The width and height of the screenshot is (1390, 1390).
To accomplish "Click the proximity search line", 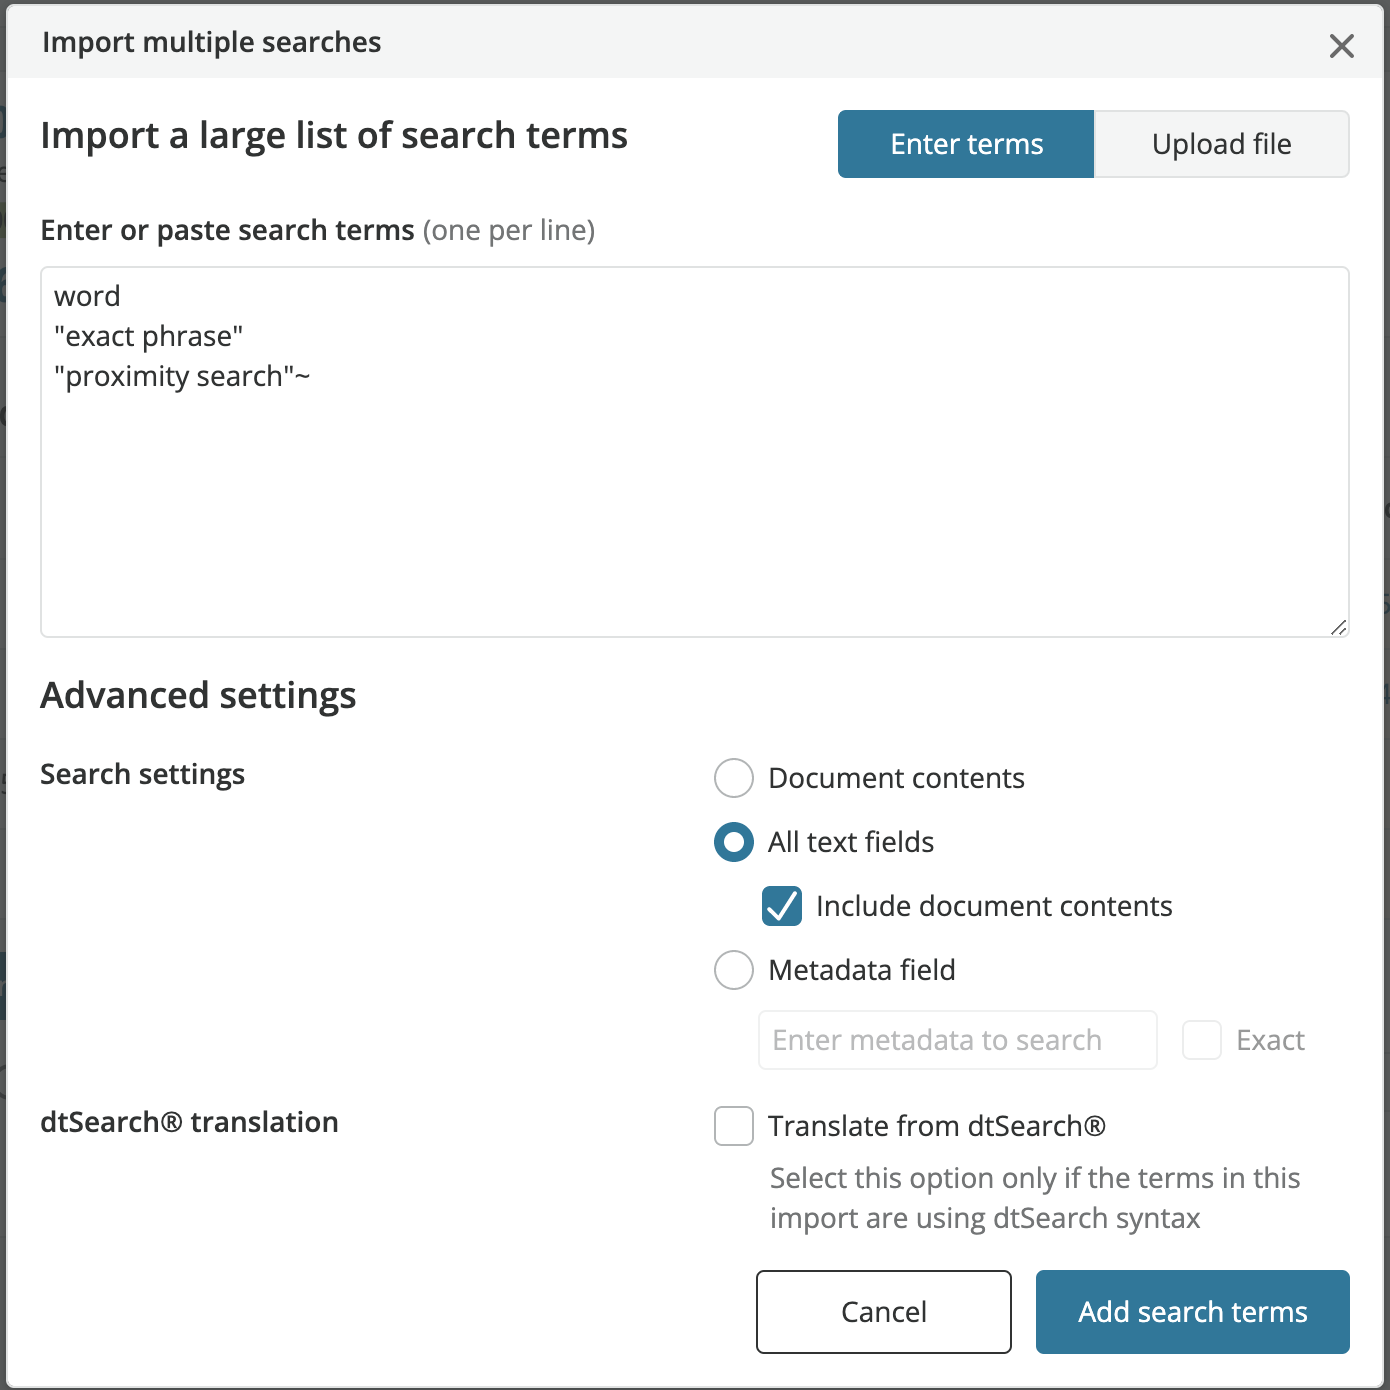I will [182, 376].
